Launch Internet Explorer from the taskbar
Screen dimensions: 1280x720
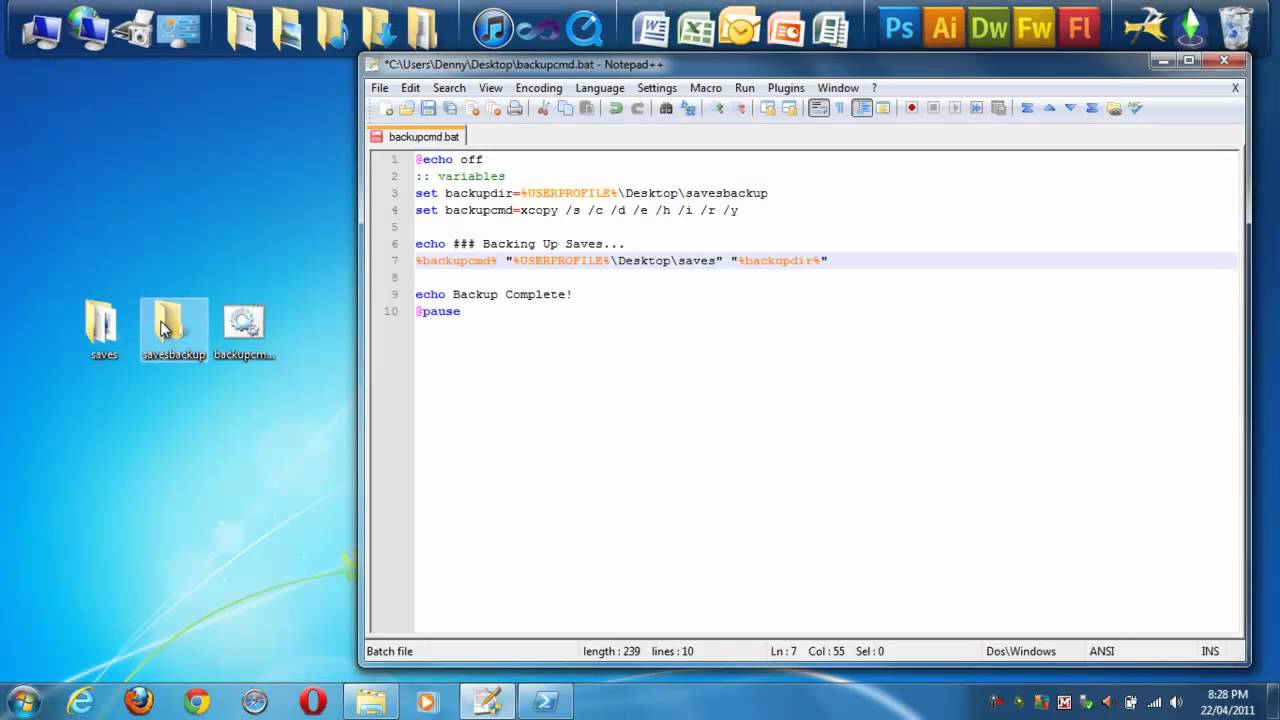coord(81,701)
